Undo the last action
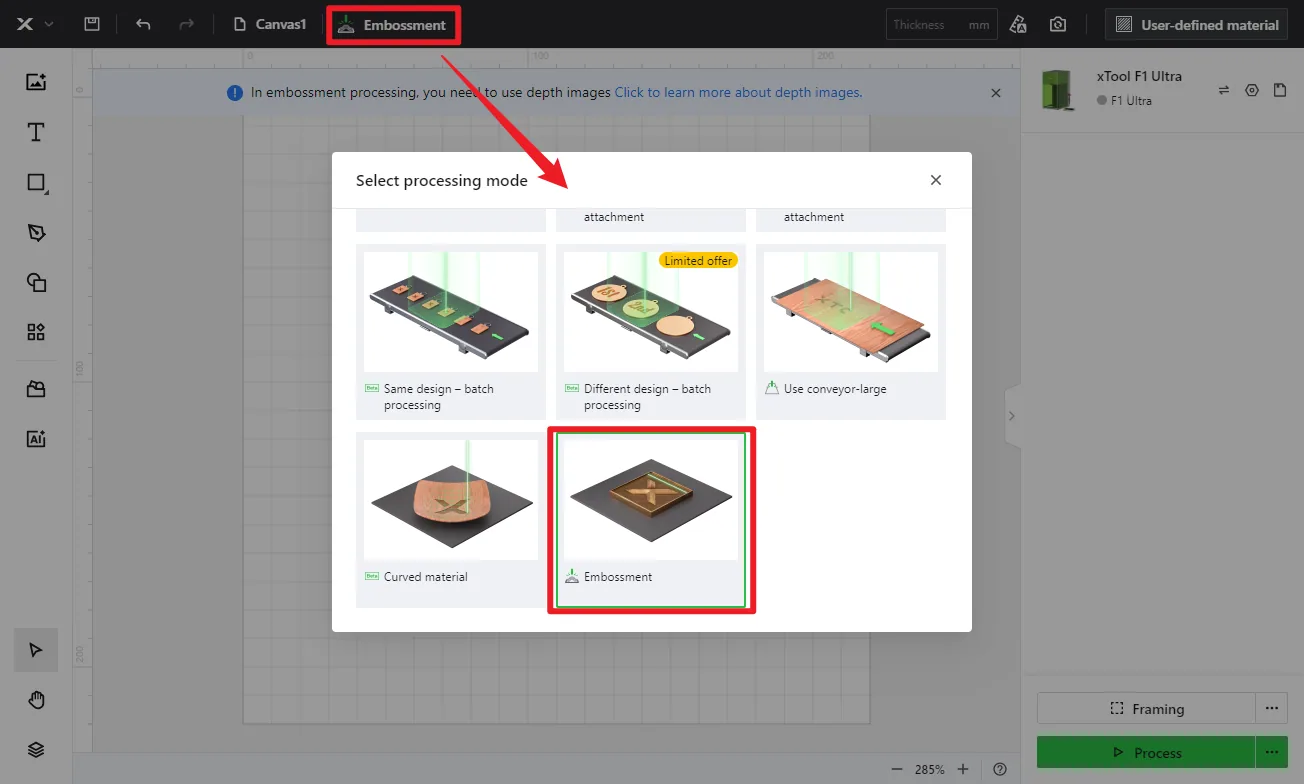The image size is (1304, 784). 143,24
